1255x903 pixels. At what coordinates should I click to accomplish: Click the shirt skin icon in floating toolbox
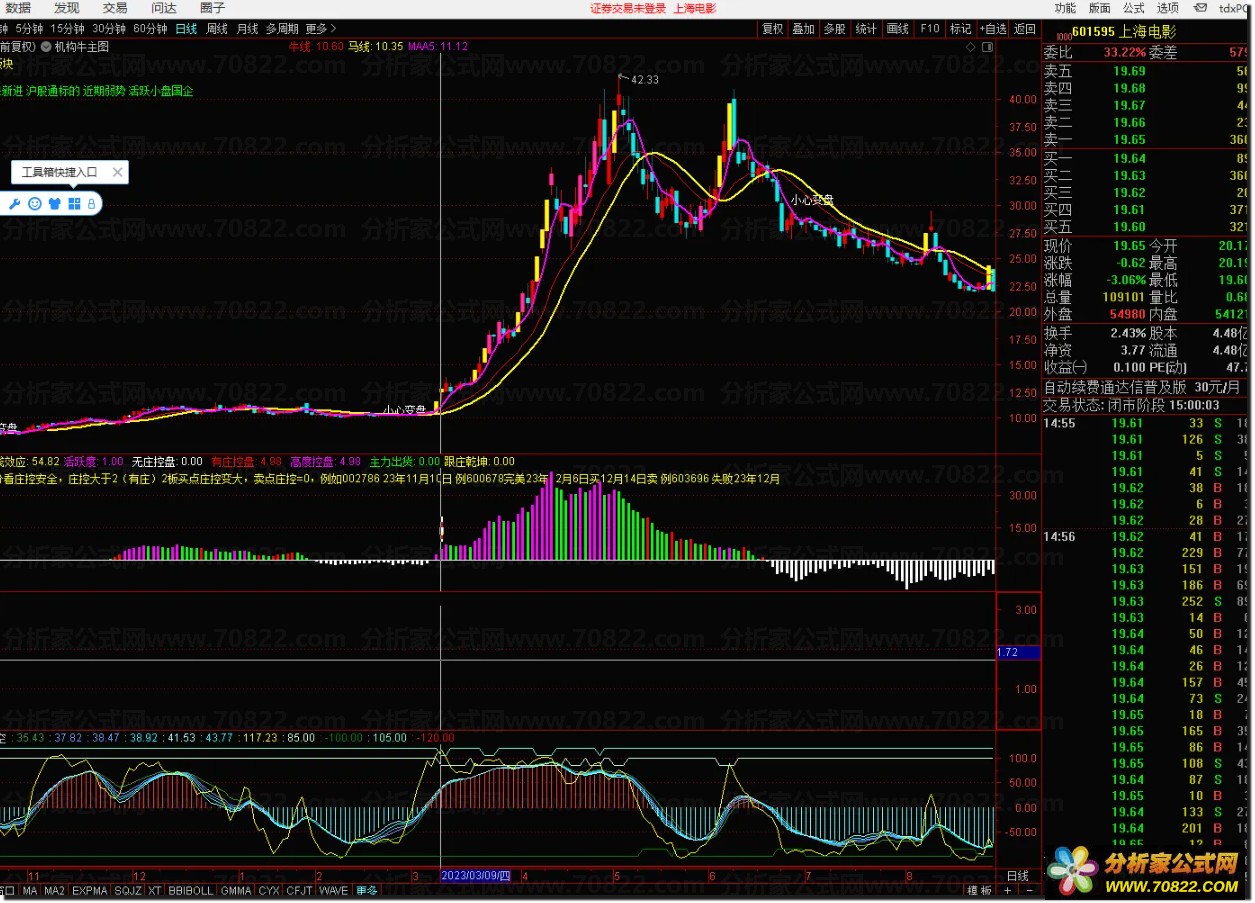54,204
